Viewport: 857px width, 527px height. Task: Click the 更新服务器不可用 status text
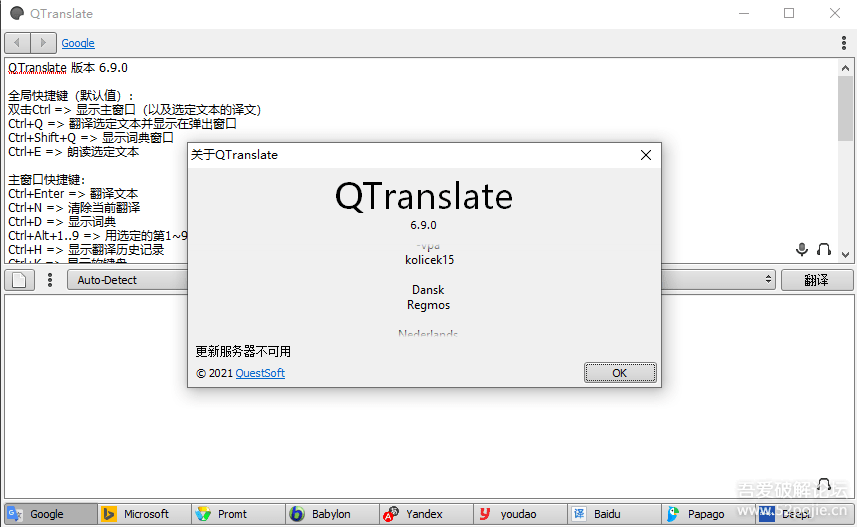[243, 351]
